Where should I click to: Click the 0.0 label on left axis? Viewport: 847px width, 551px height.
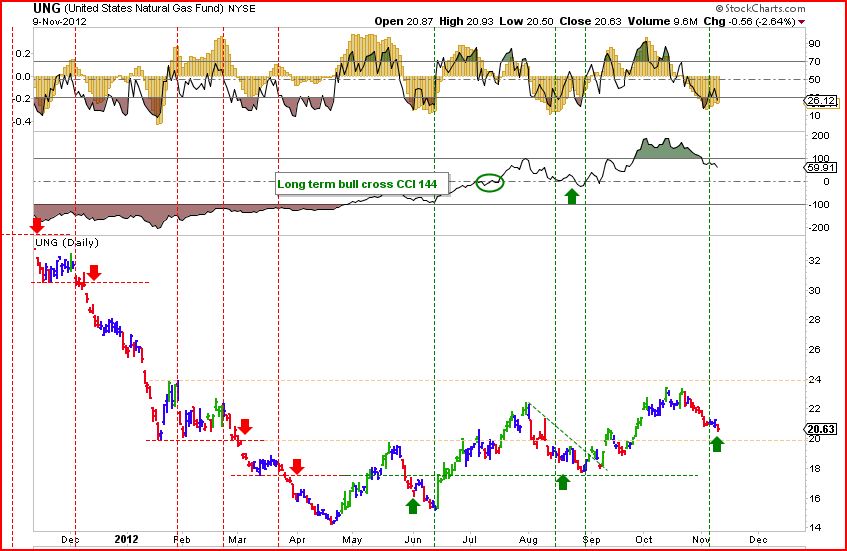pyautogui.click(x=23, y=77)
